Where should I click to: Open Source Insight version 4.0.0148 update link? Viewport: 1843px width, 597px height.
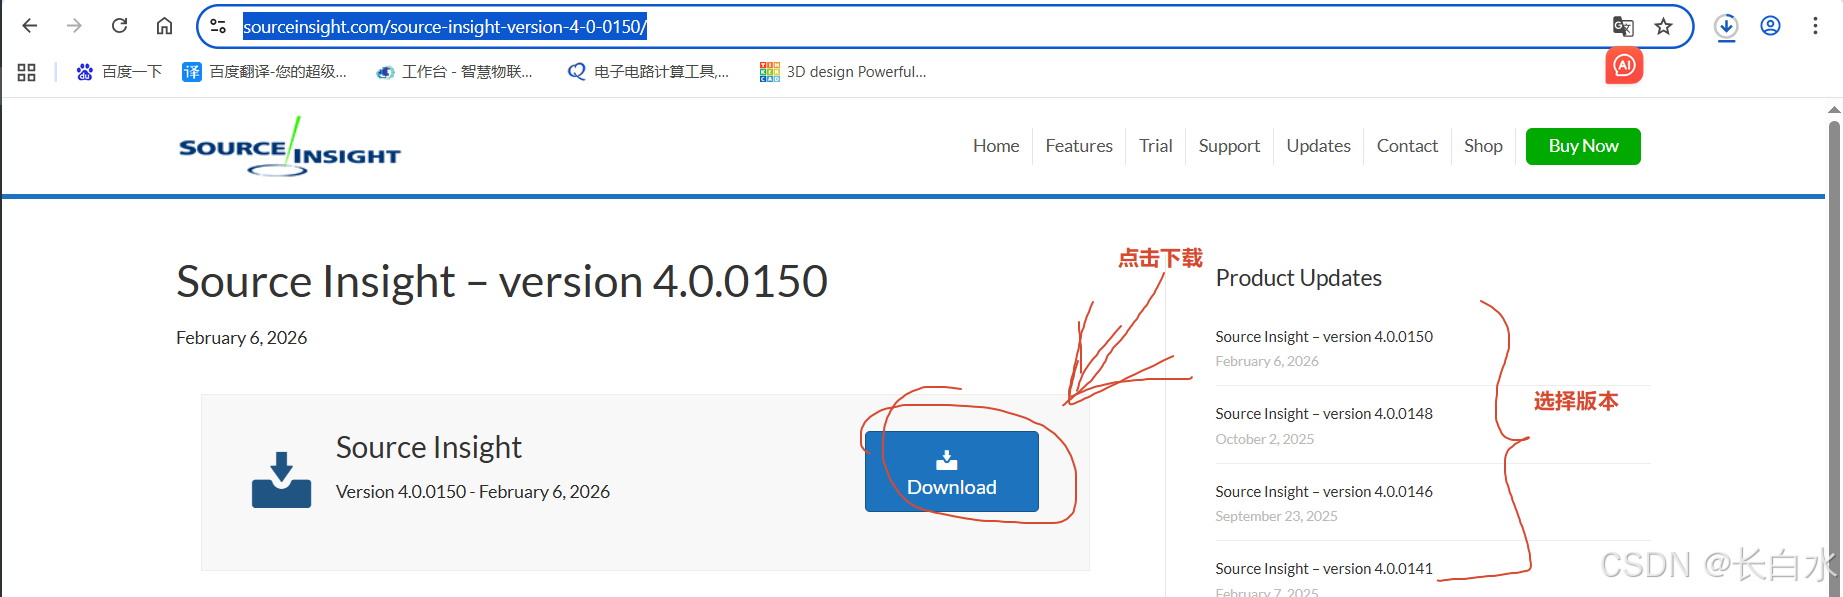[x=1324, y=414]
